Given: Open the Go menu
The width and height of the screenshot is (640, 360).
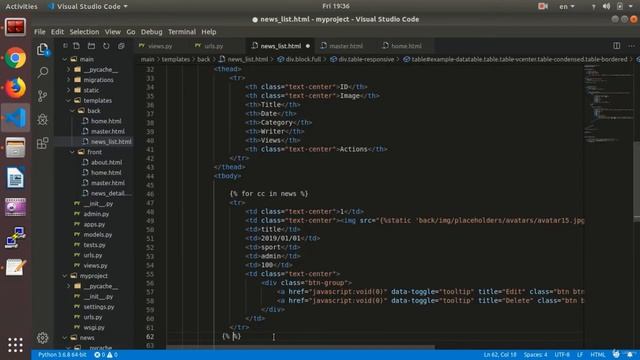Looking at the screenshot, I should [x=131, y=32].
